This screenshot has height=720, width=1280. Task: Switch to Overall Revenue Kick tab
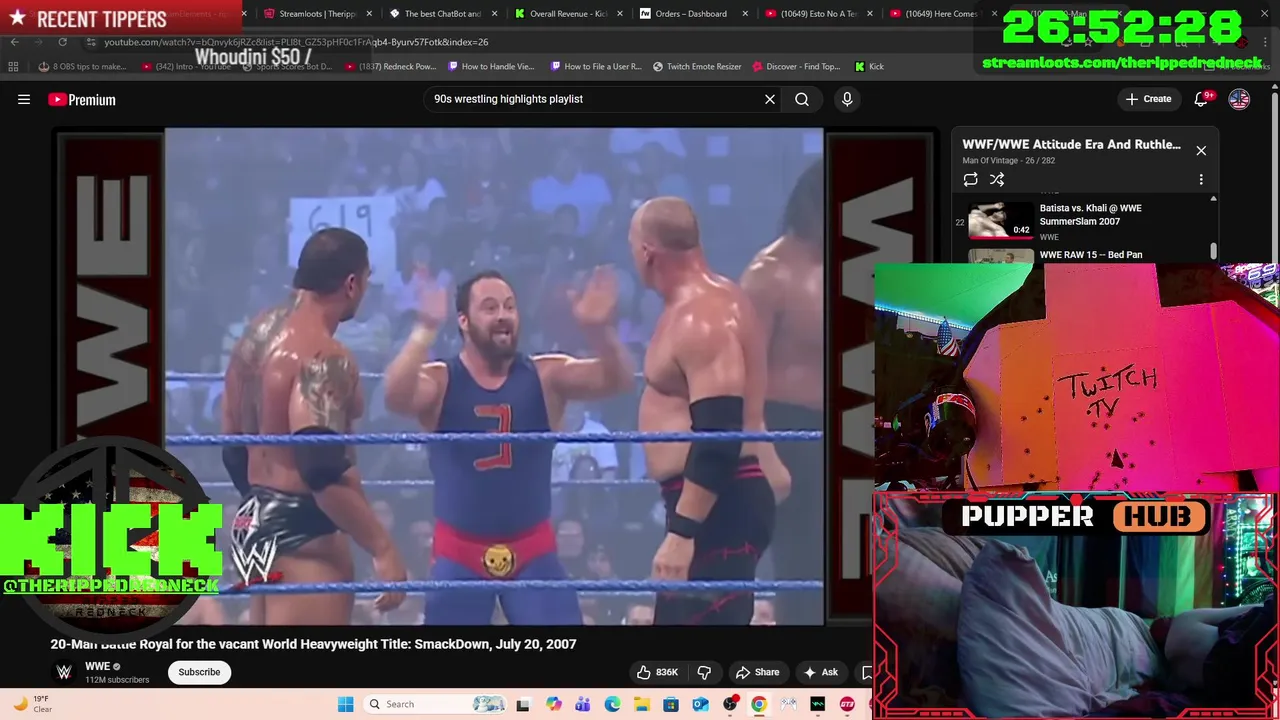tap(567, 14)
